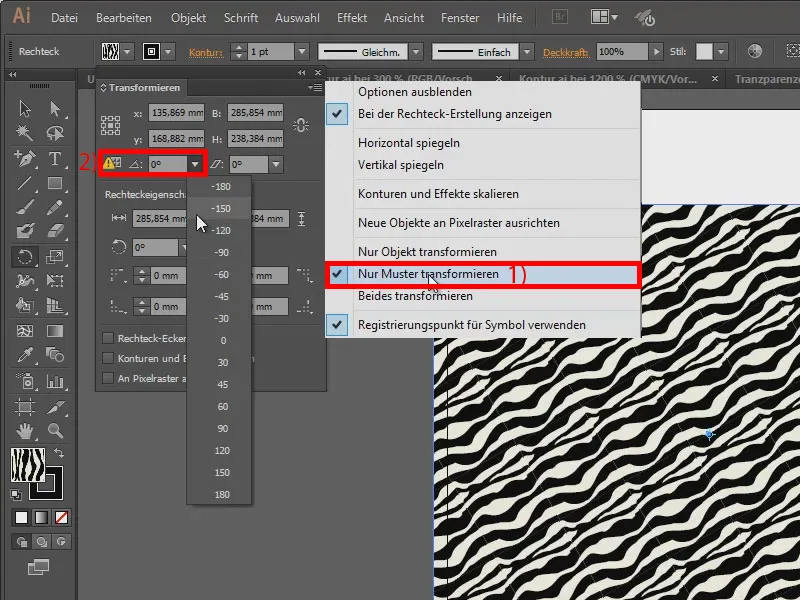Select the Paintbrush tool

tap(24, 207)
